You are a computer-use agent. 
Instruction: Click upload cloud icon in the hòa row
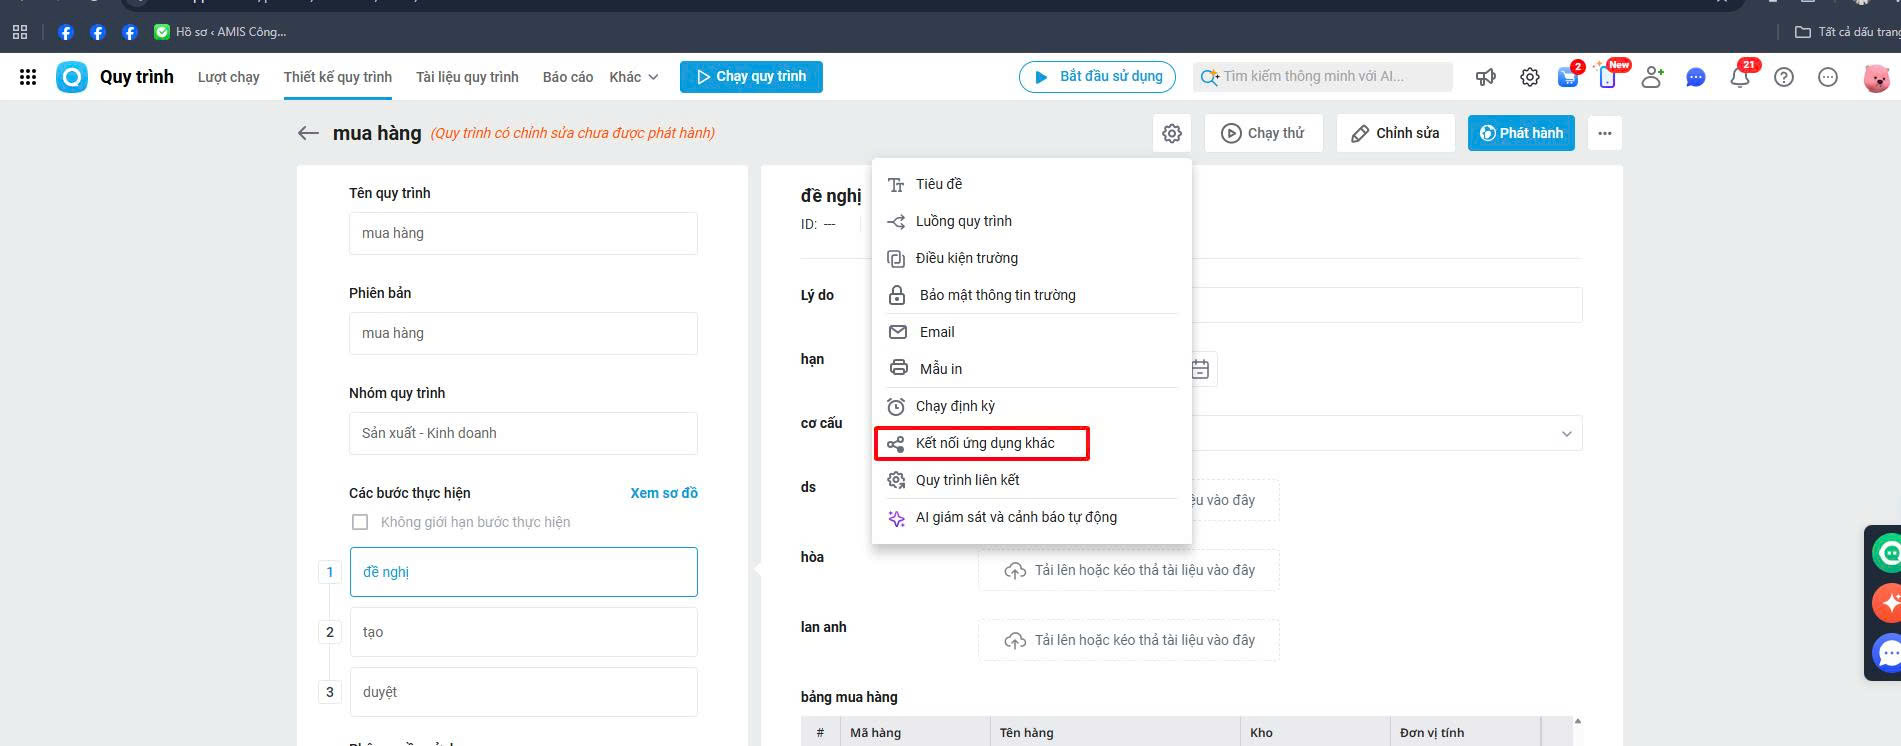click(1015, 570)
